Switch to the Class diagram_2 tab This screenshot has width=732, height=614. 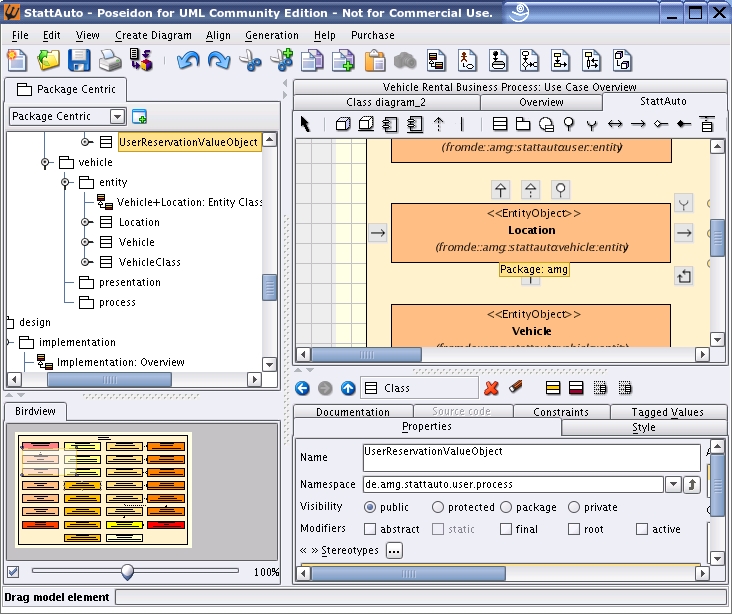point(386,102)
